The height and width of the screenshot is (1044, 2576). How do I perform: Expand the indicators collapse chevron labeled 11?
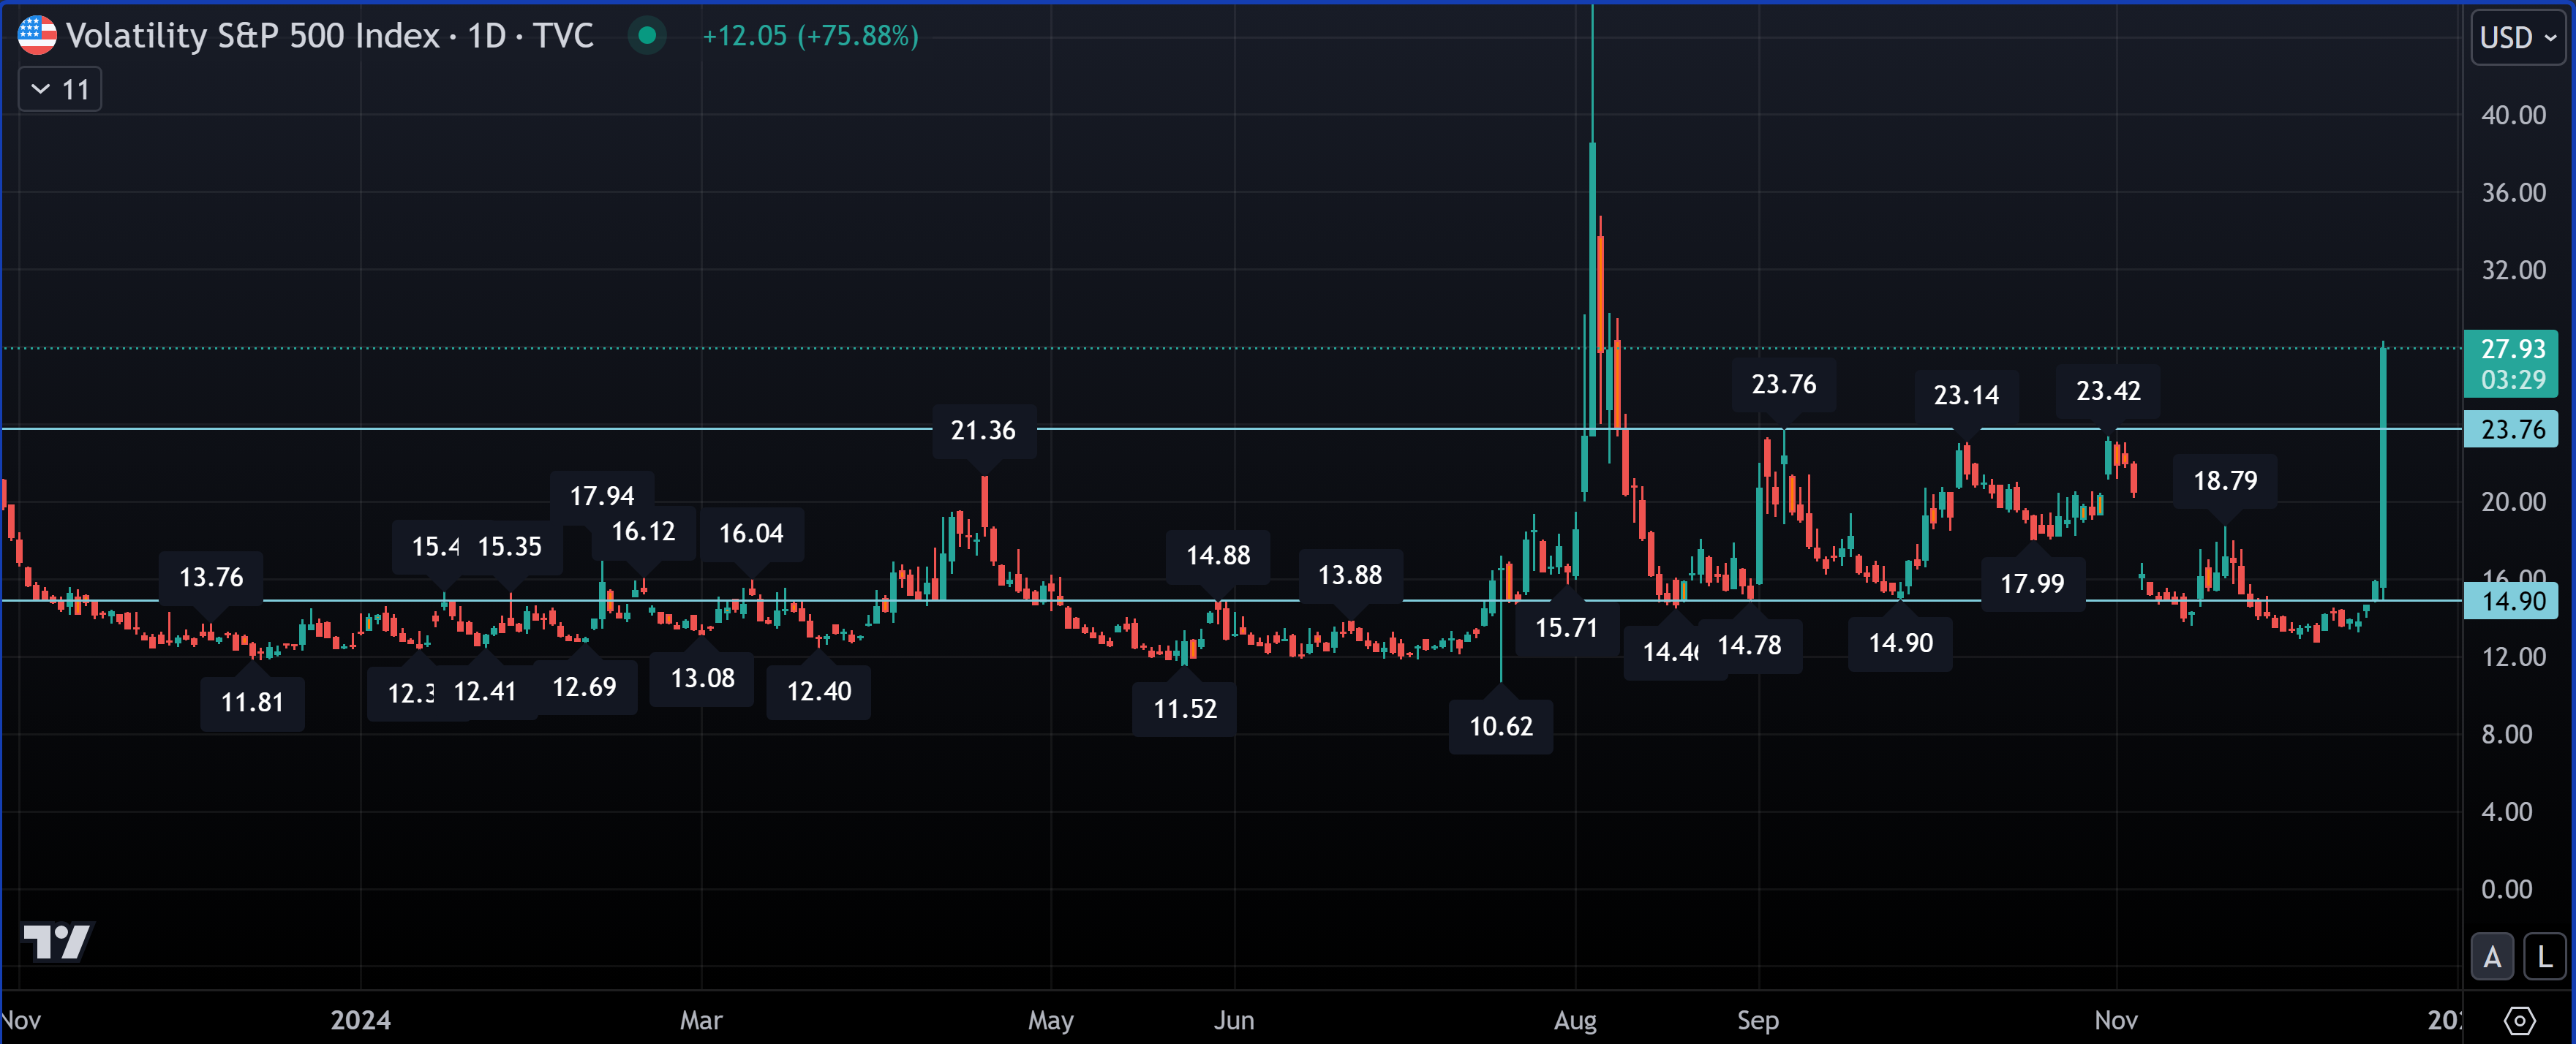(60, 90)
